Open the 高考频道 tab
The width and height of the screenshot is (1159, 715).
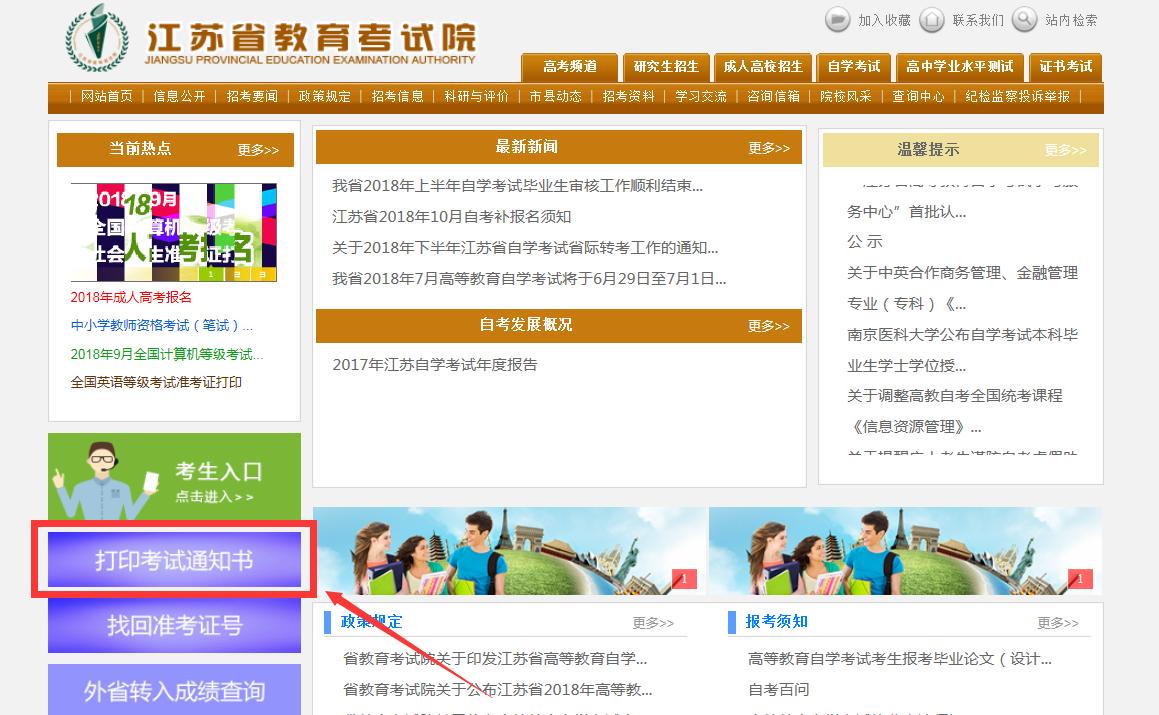tap(569, 67)
